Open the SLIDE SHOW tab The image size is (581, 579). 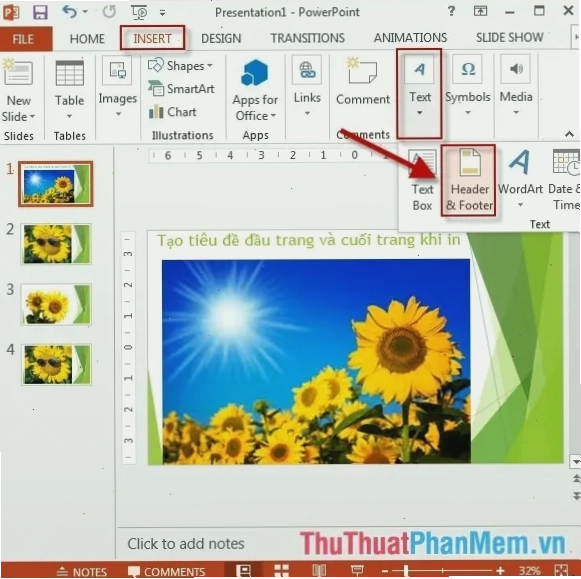[509, 37]
